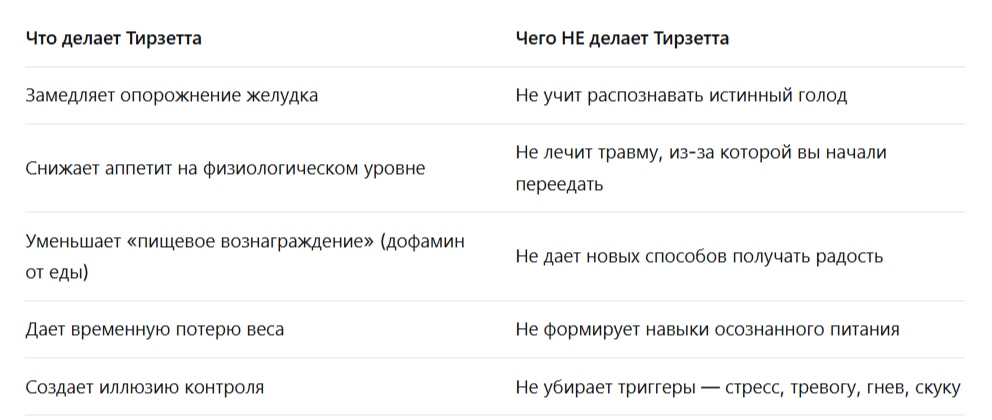Select the 'Создает иллюзию контроля' cell
This screenshot has width=992, height=420.
pyautogui.click(x=145, y=387)
